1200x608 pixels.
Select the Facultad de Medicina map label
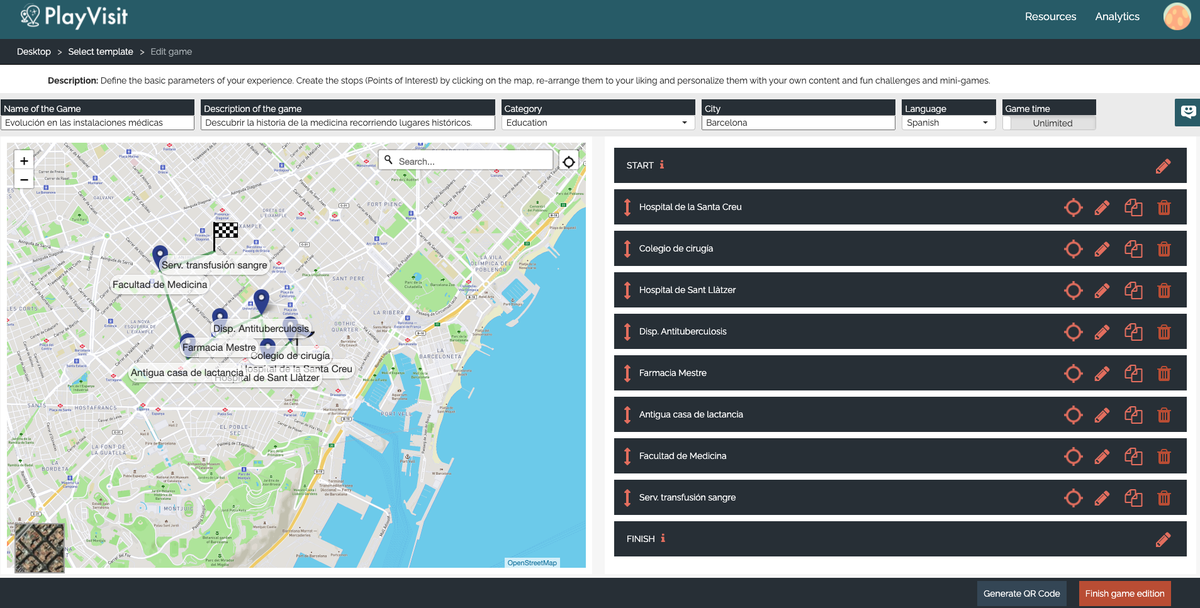point(160,285)
